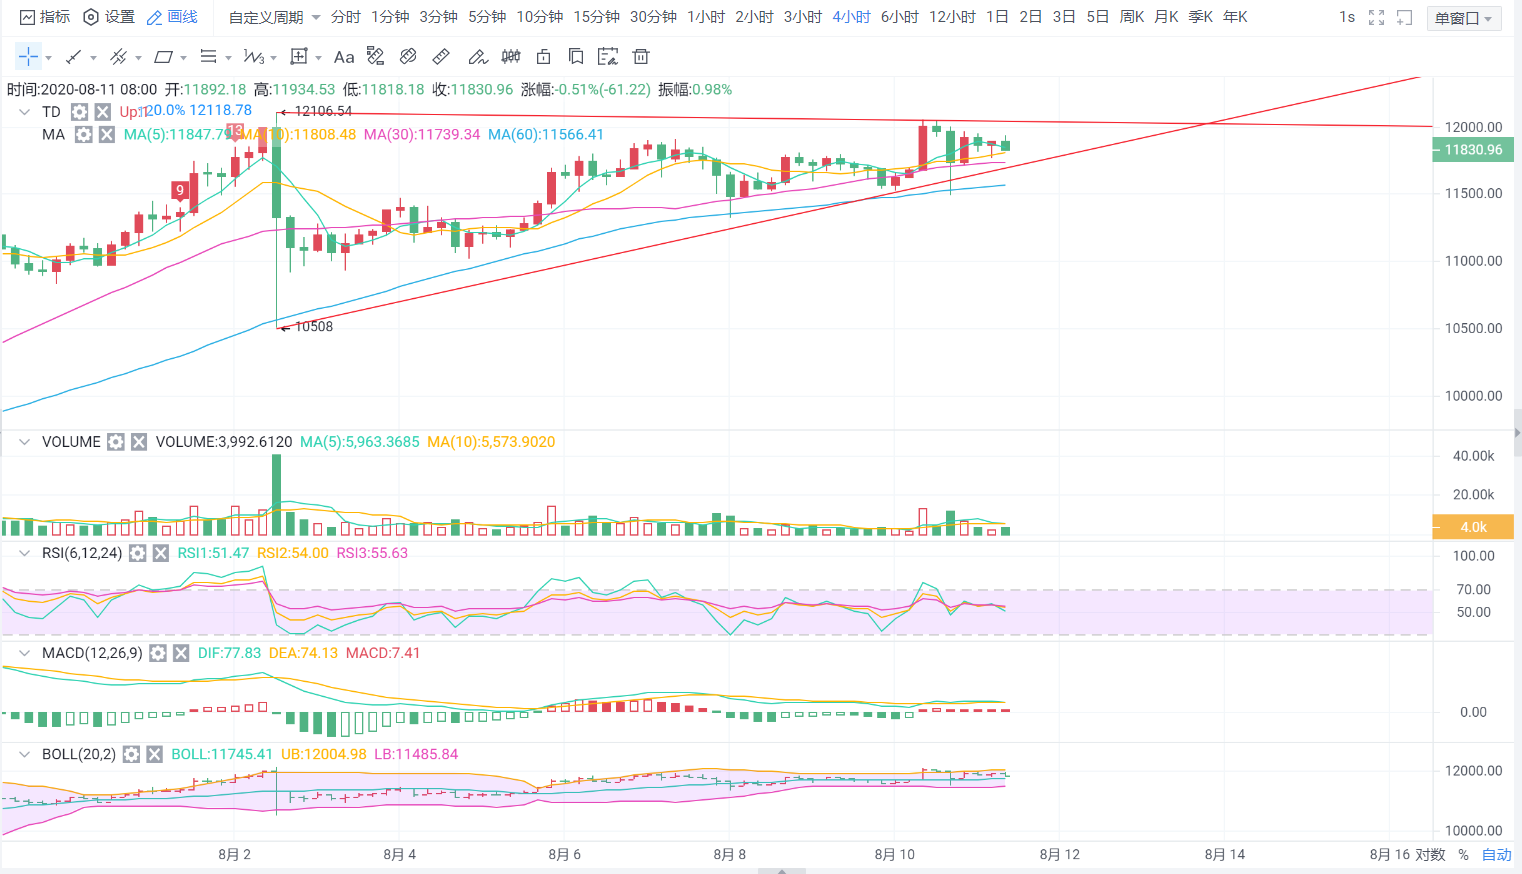Open RSI indicator settings gear
This screenshot has width=1522, height=874.
pyautogui.click(x=138, y=553)
